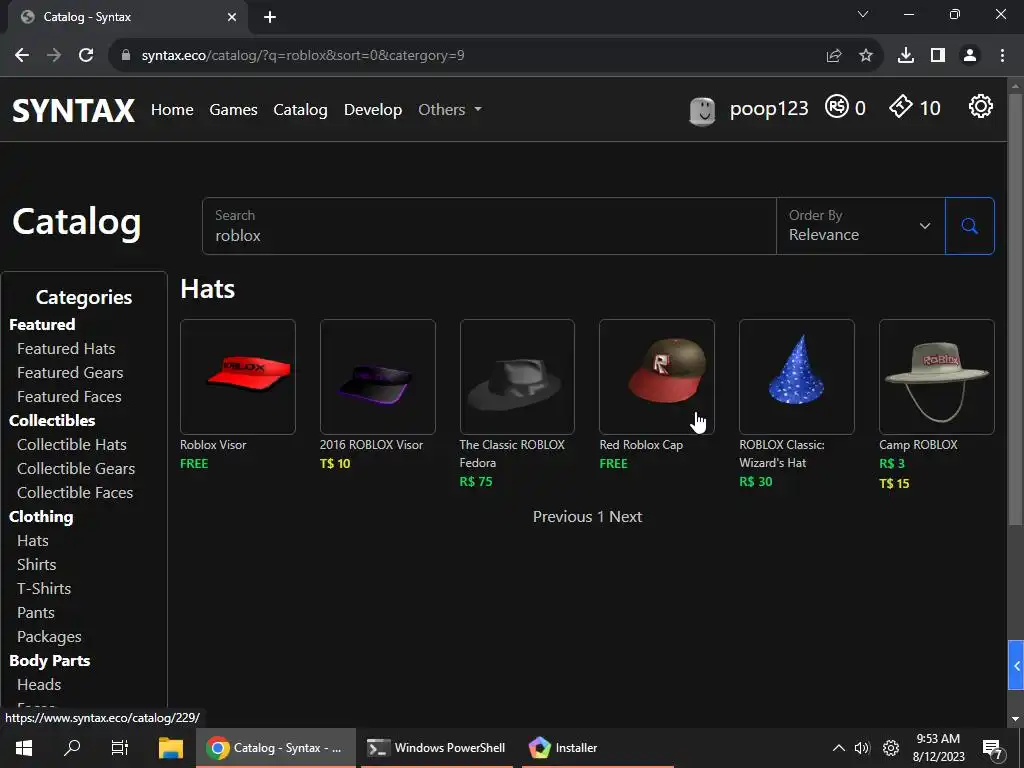Bookmark the page with the star icon
The height and width of the screenshot is (768, 1024).
click(866, 56)
